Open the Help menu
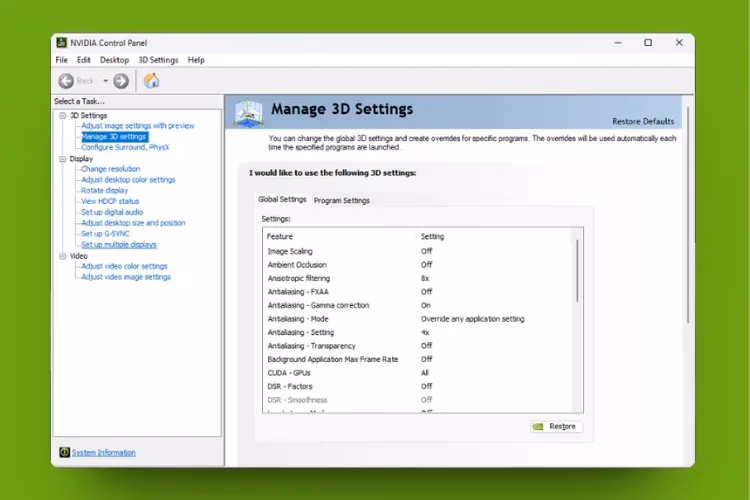 (x=196, y=60)
